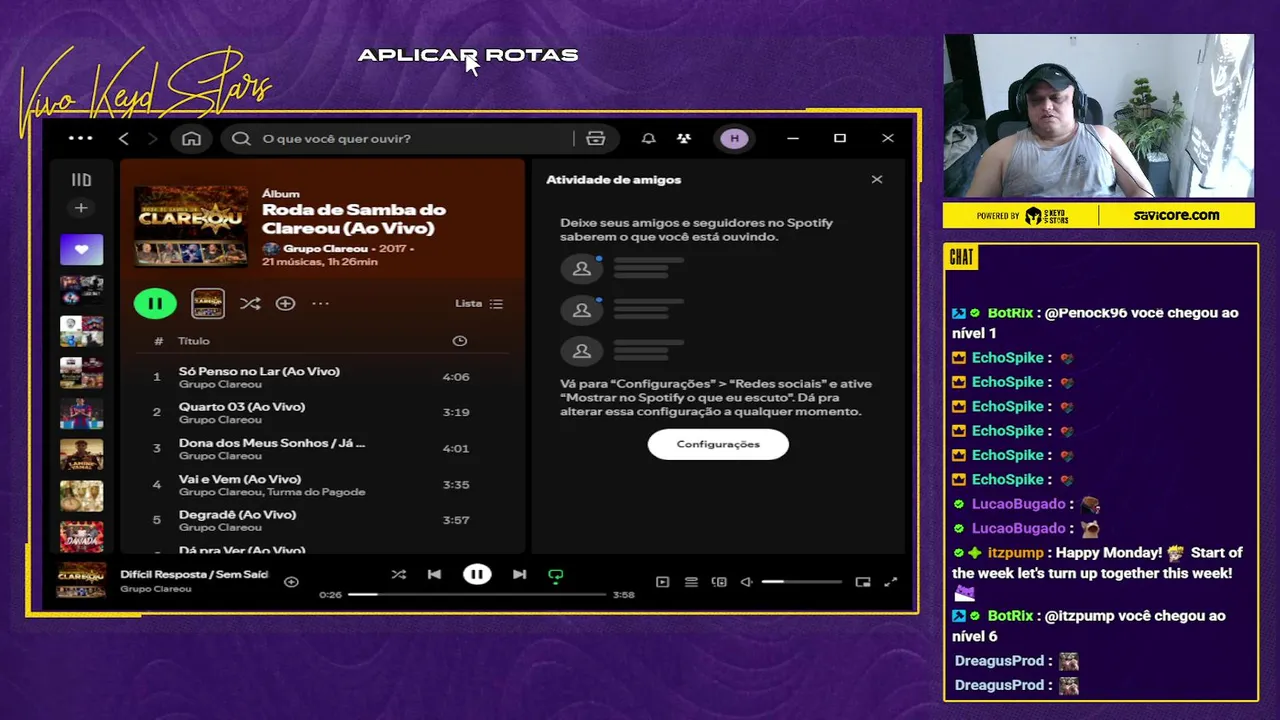Click the 4:06 duration value
This screenshot has width=1280, height=720.
click(456, 377)
